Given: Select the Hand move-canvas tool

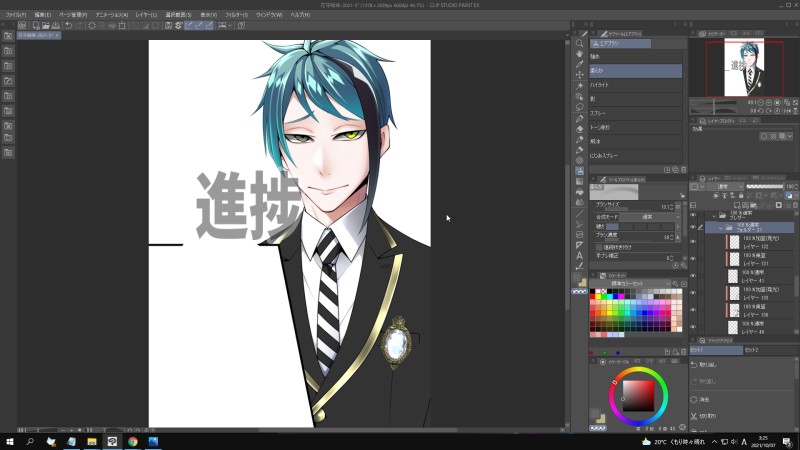Looking at the screenshot, I should (579, 54).
